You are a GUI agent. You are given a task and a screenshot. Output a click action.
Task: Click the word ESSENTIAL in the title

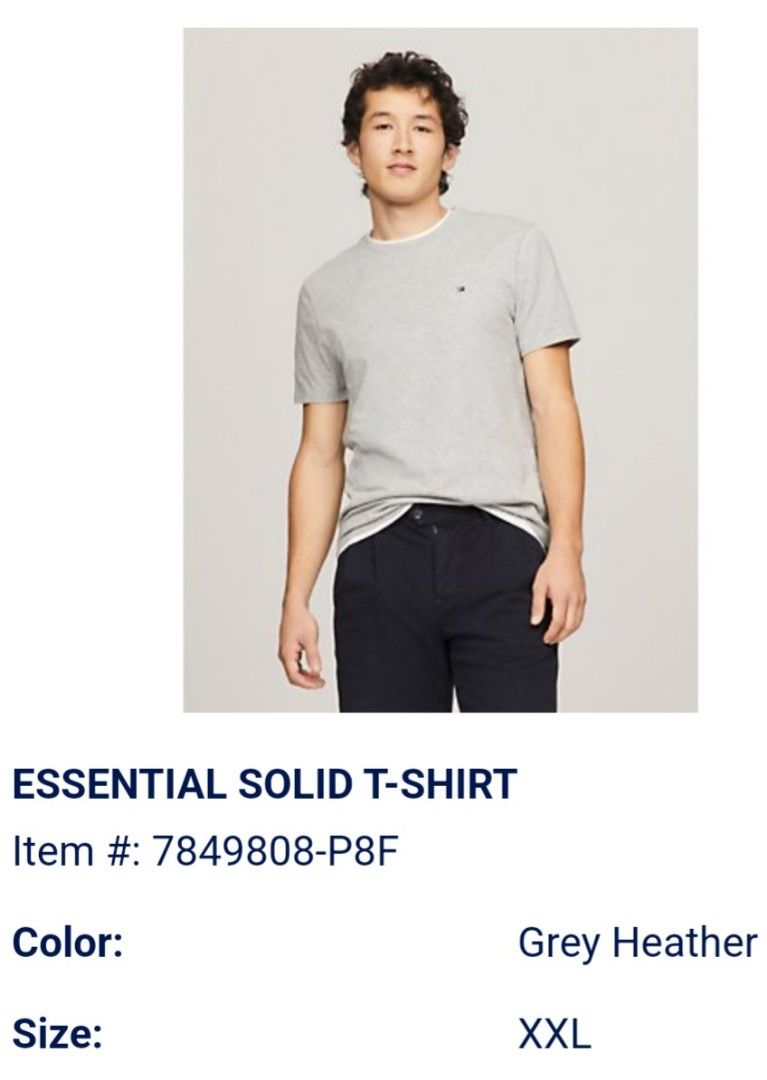[120, 783]
